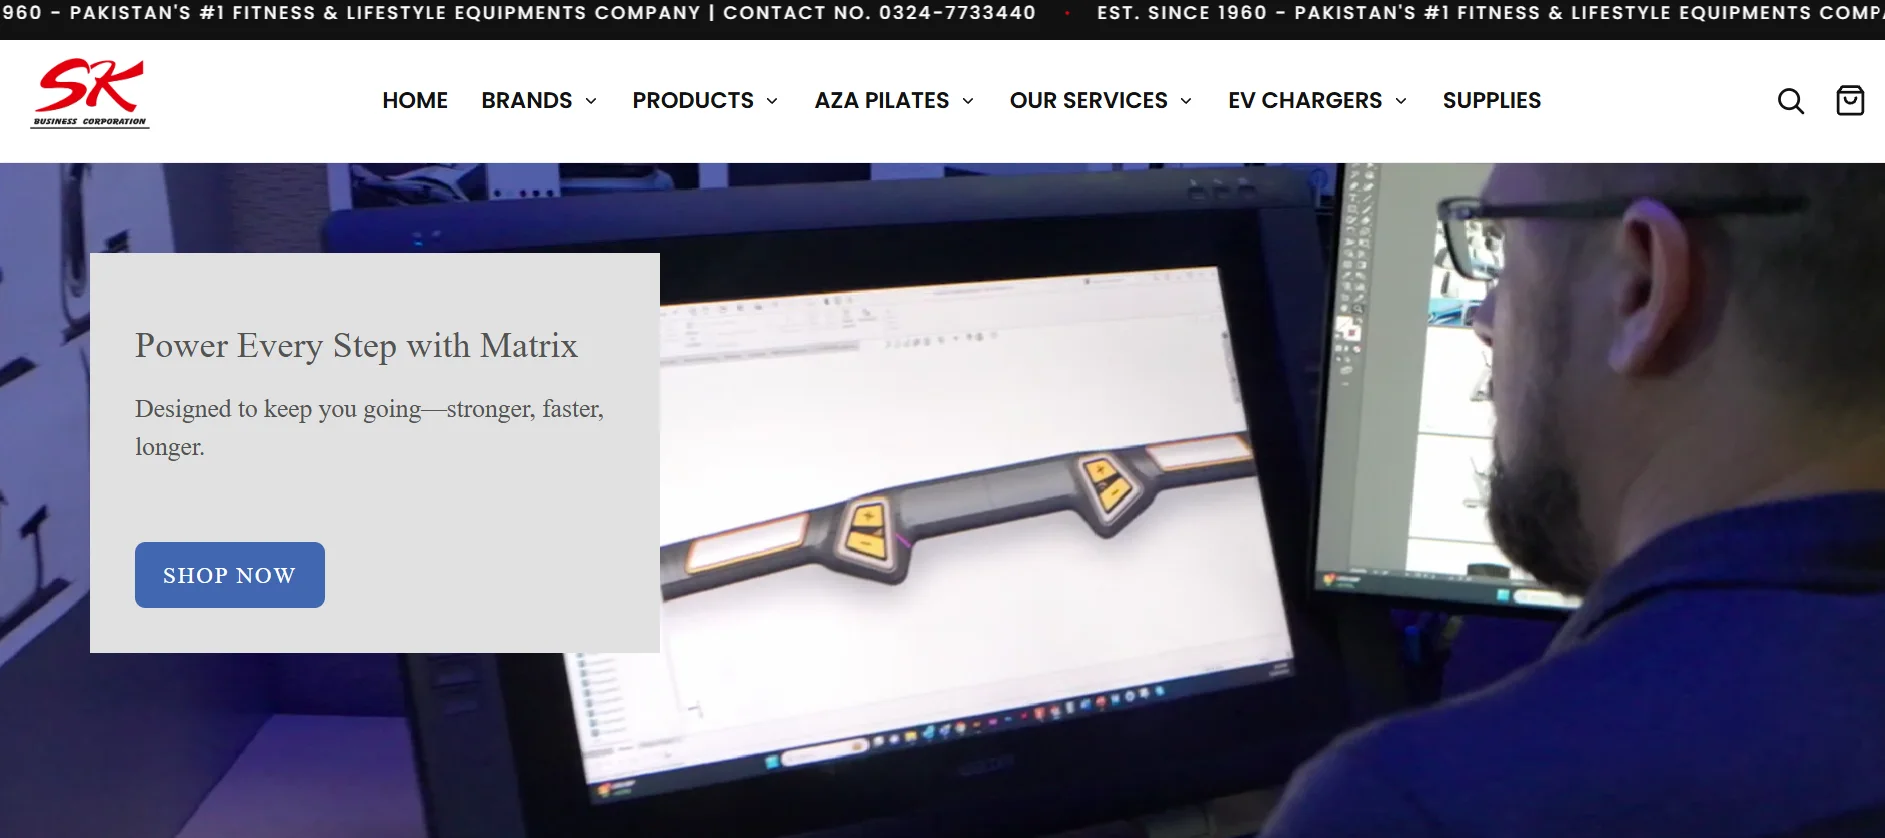Click the SHOP NOW button

tap(230, 575)
